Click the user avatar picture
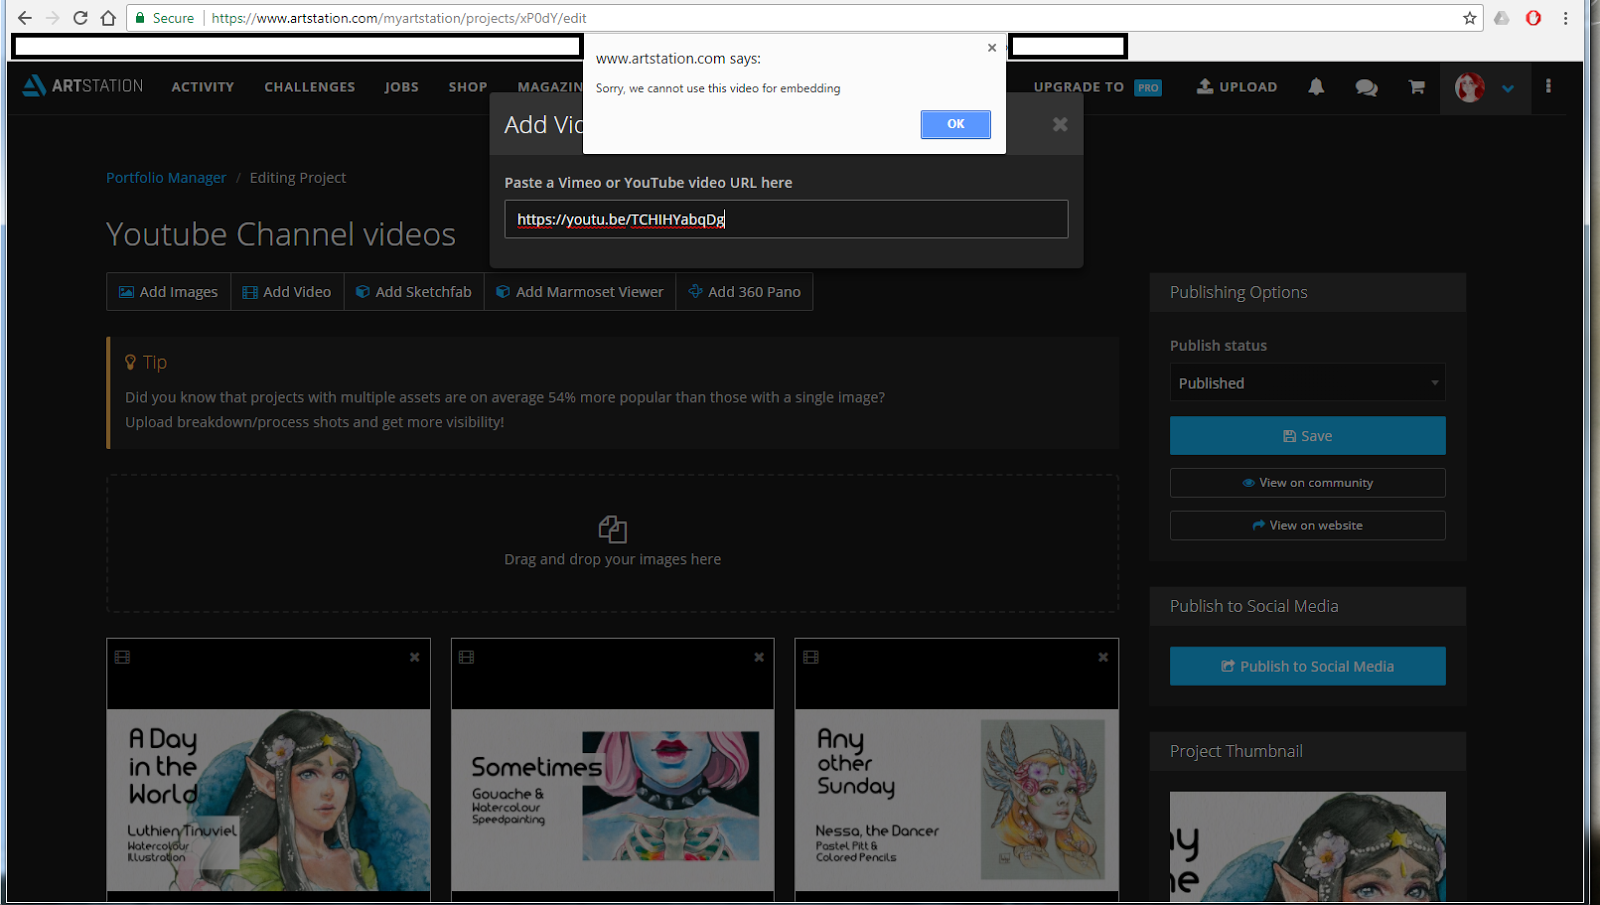Viewport: 1600px width, 905px height. [x=1469, y=87]
